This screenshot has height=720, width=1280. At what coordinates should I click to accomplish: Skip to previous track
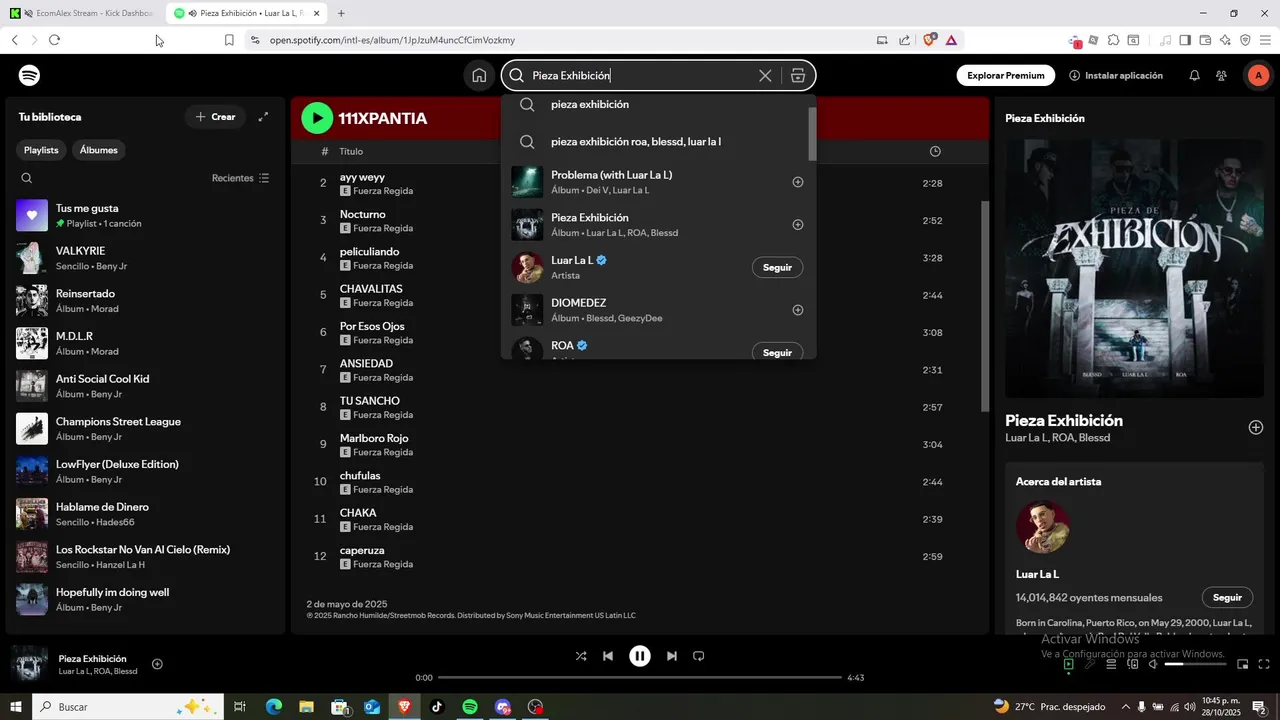coord(608,656)
